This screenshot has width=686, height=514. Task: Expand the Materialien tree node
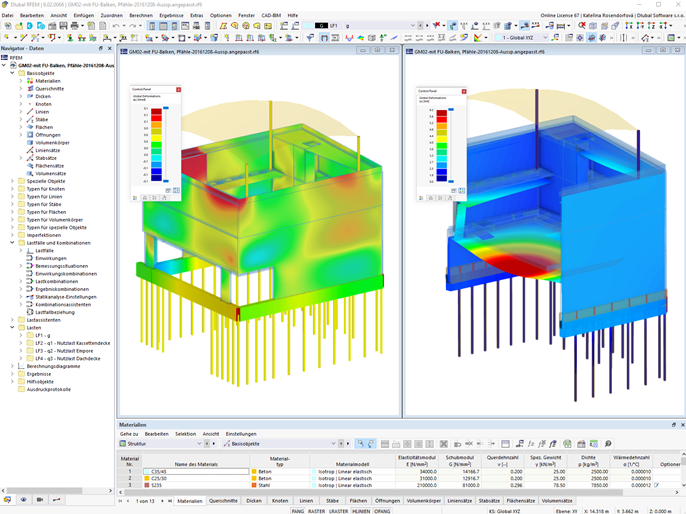21,81
